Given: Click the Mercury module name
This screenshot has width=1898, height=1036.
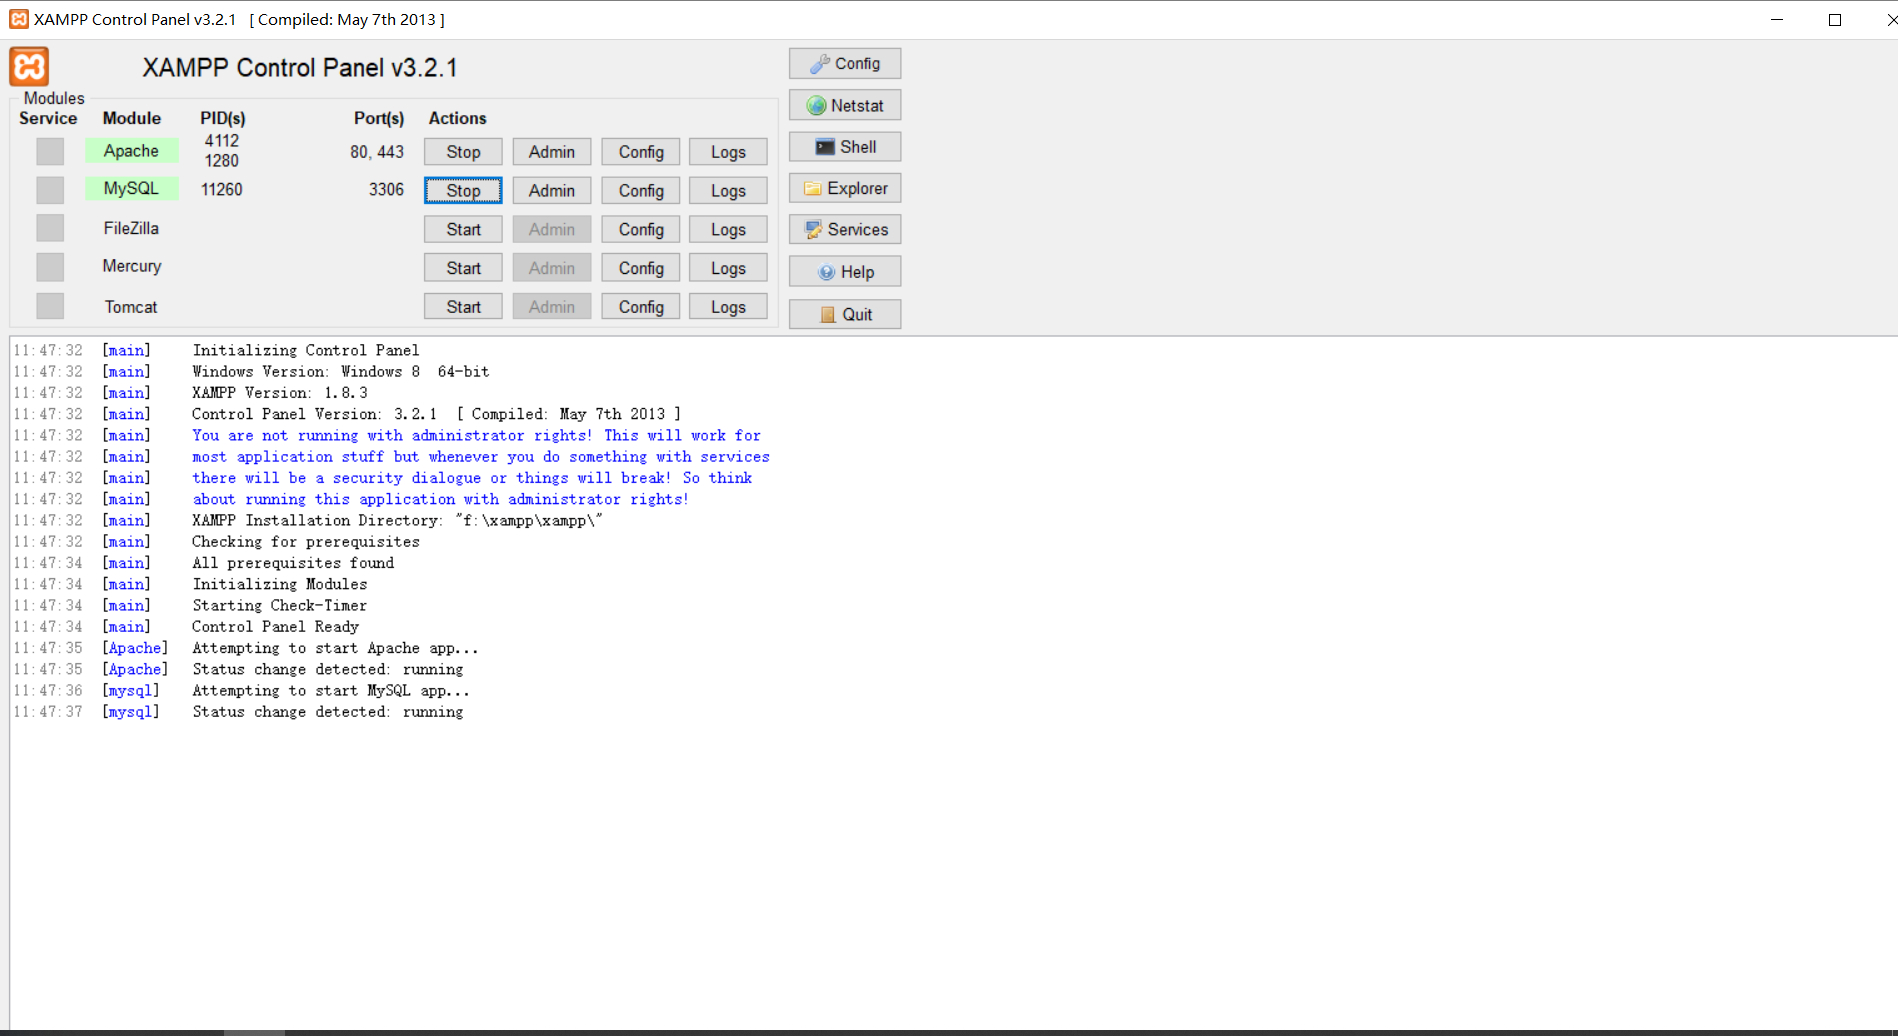Looking at the screenshot, I should tap(131, 266).
